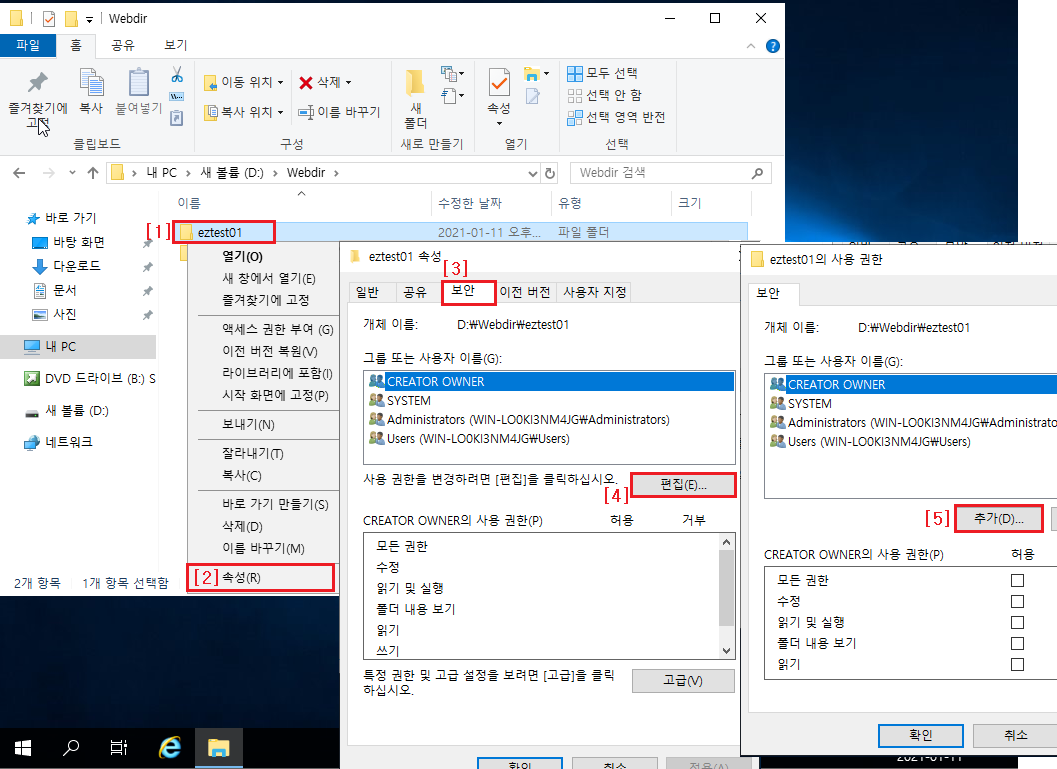Open Task View on the taskbar
The height and width of the screenshot is (769, 1057).
tap(119, 747)
